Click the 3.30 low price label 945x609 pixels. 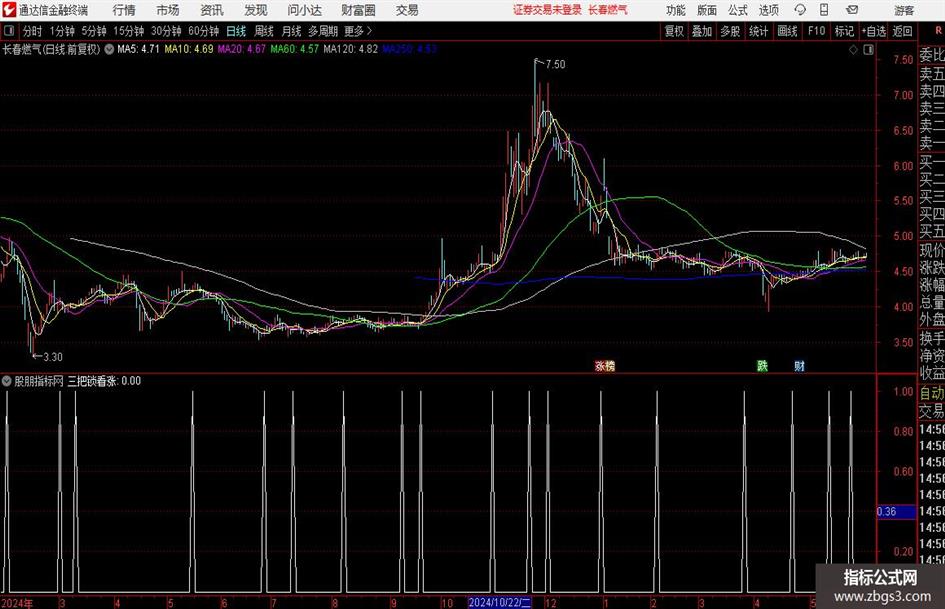click(52, 357)
